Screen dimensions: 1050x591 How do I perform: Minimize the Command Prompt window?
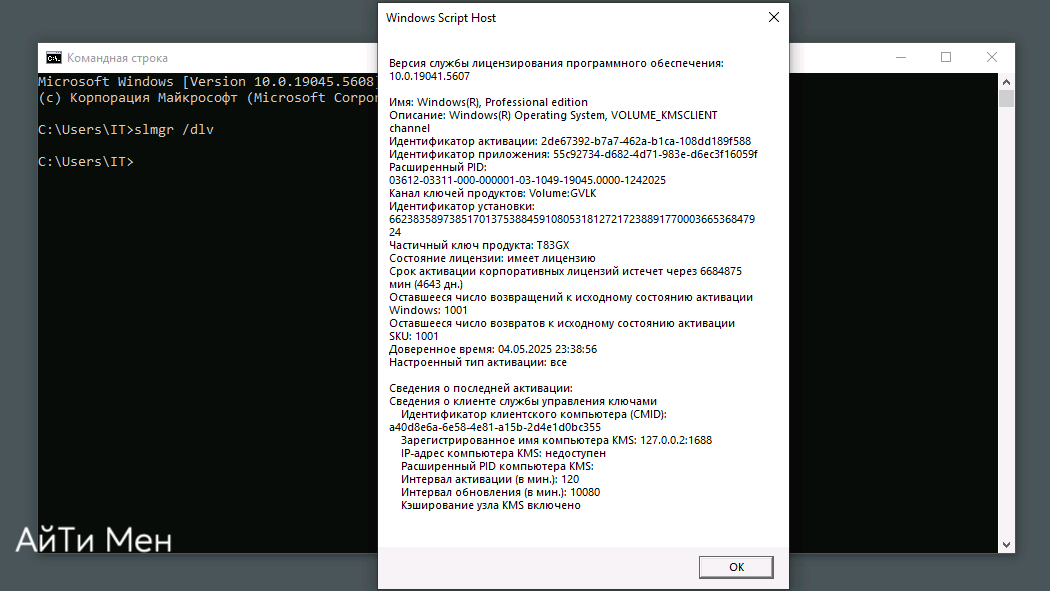[901, 58]
